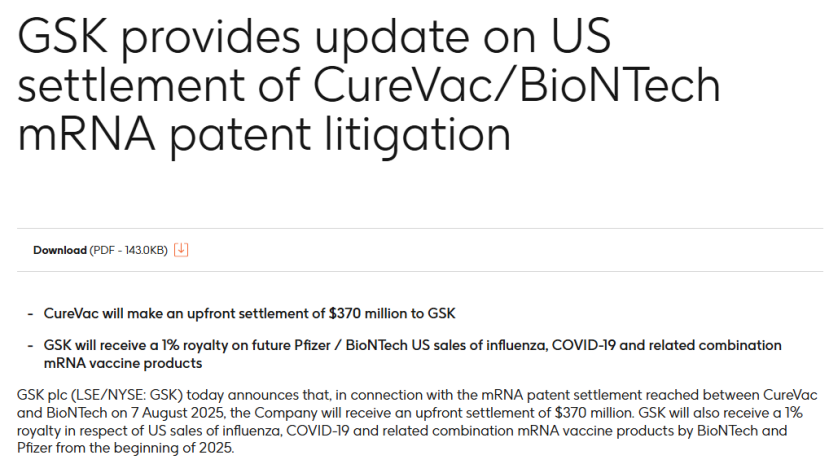Open the bold Download link
The image size is (829, 464).
point(60,250)
